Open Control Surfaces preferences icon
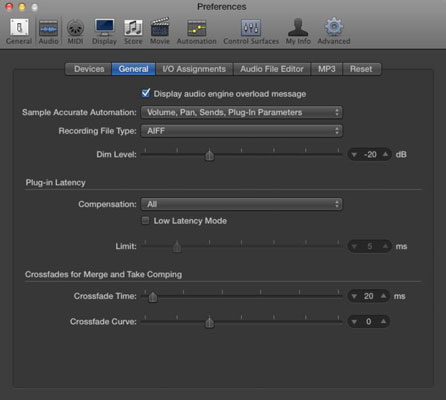This screenshot has width=446, height=400. (251, 28)
